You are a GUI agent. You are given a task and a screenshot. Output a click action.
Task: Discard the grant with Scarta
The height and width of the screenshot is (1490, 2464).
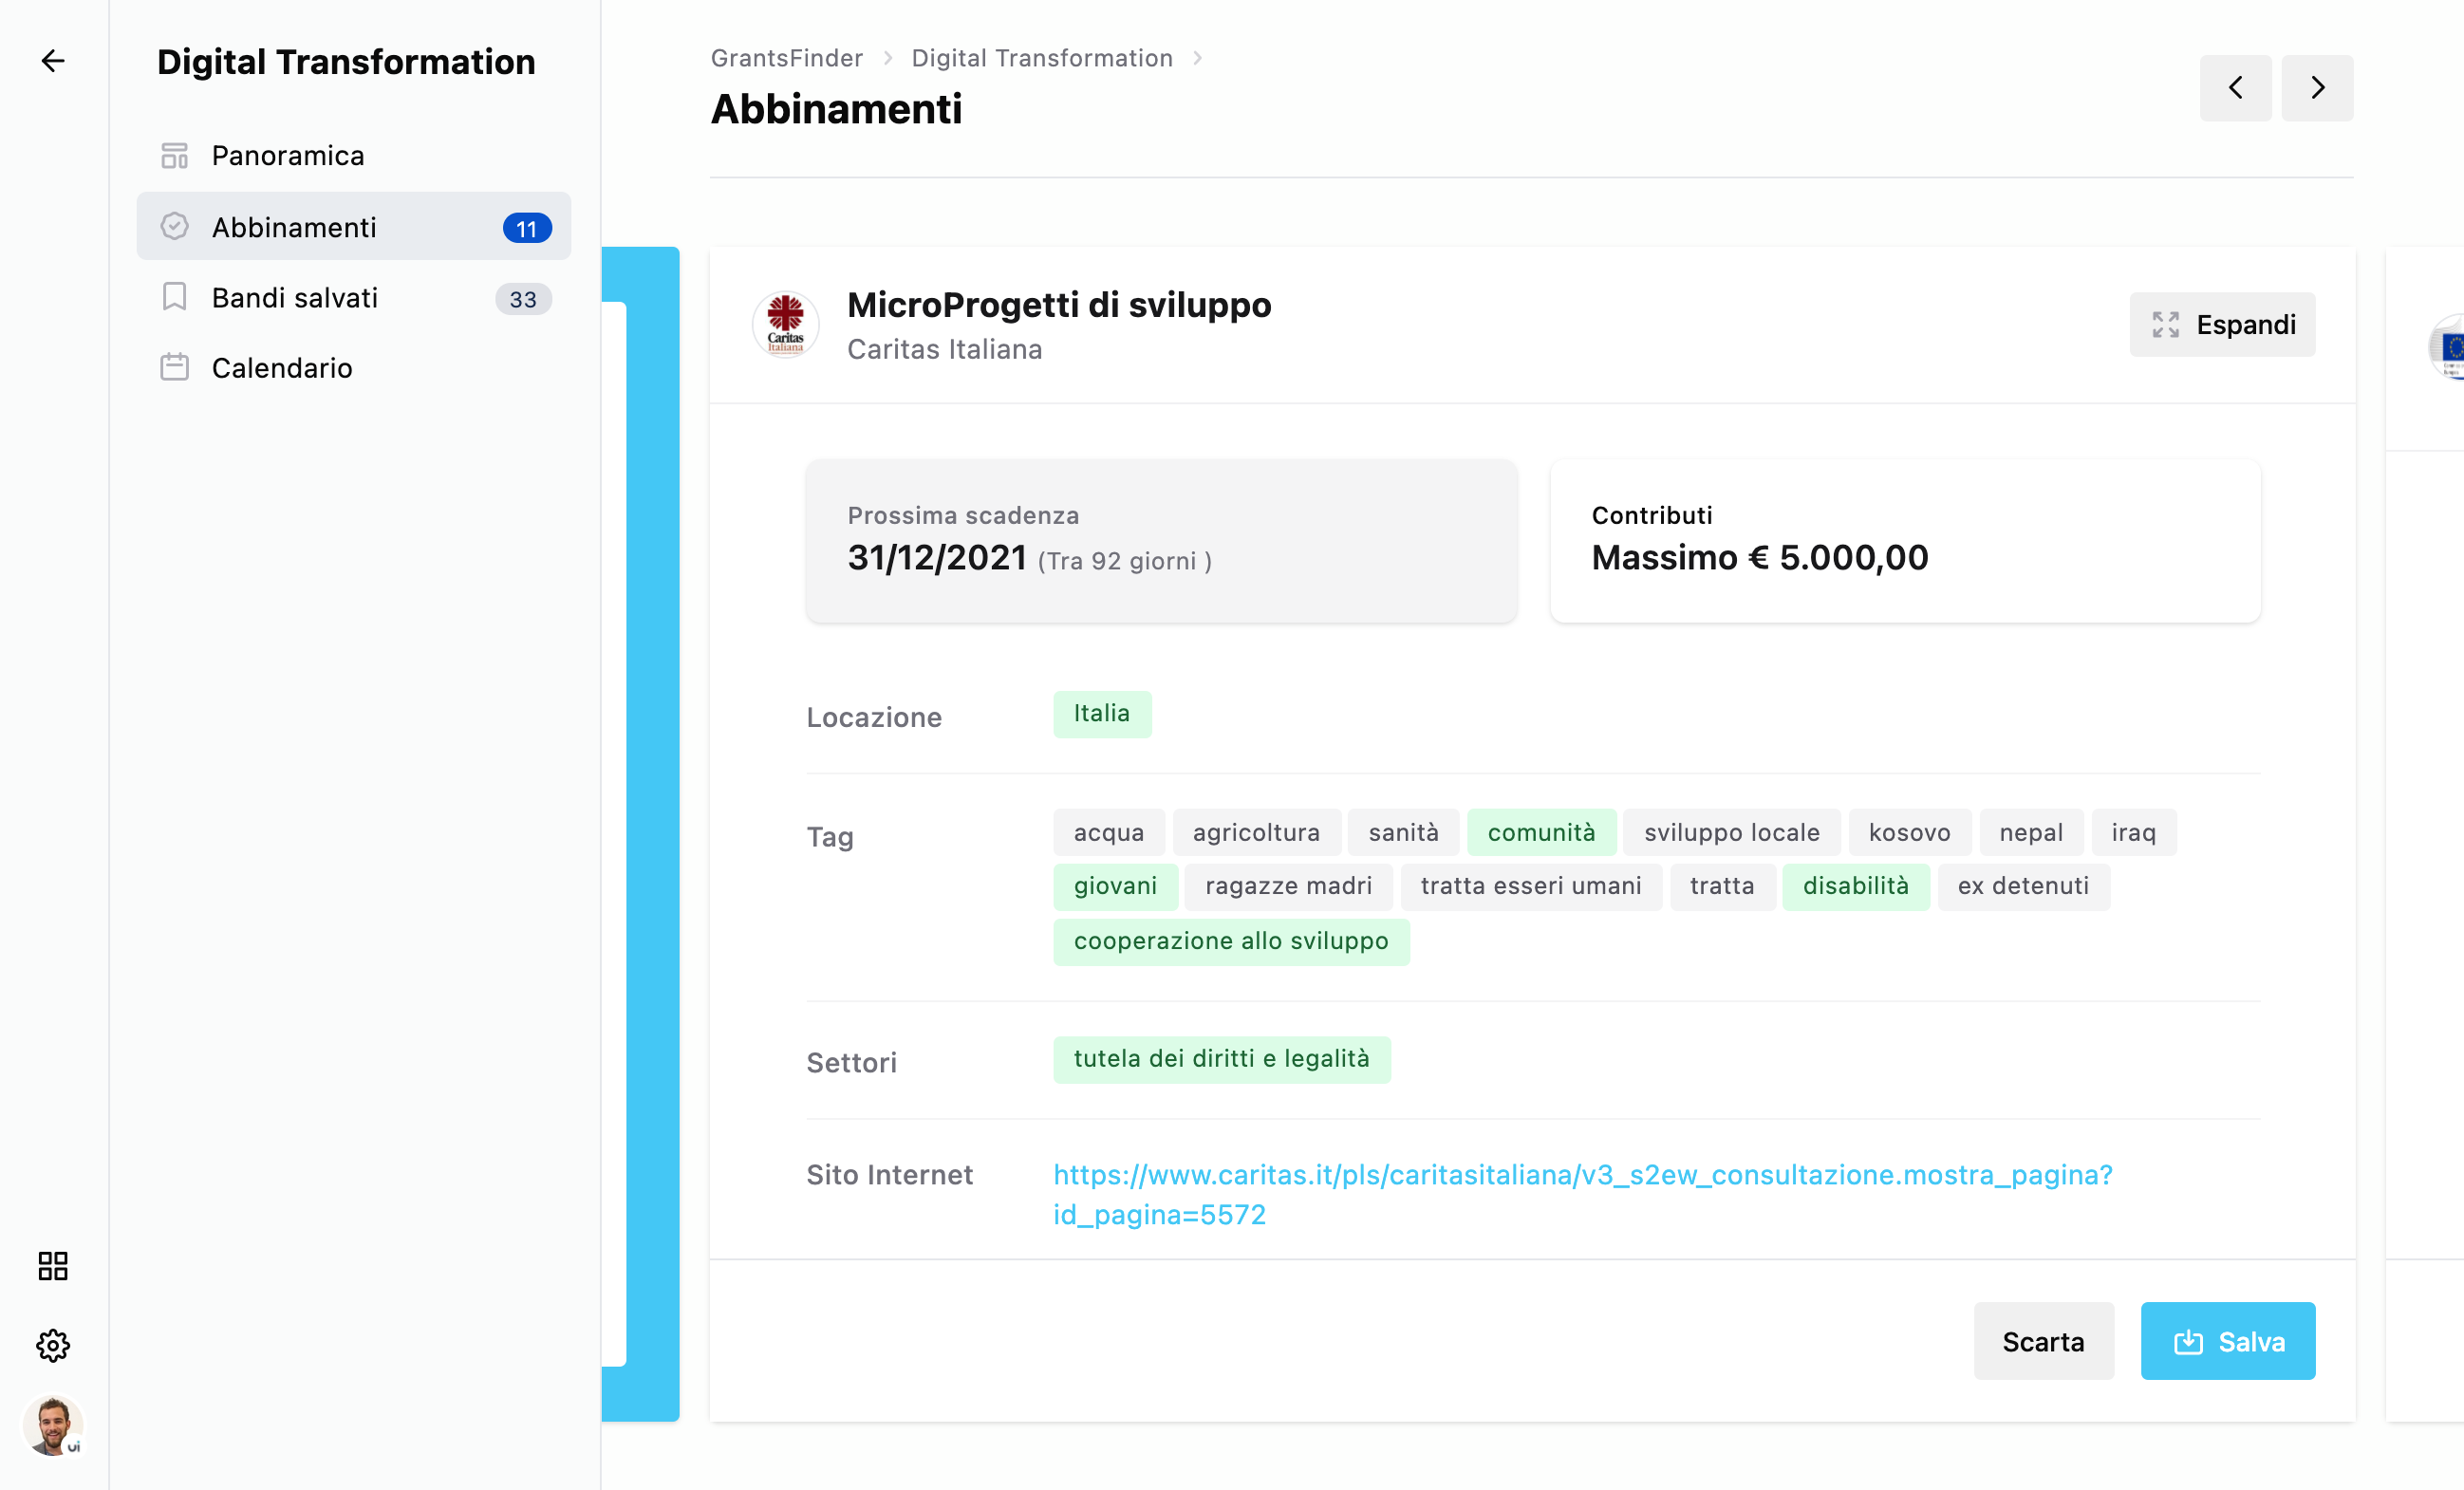click(2043, 1341)
